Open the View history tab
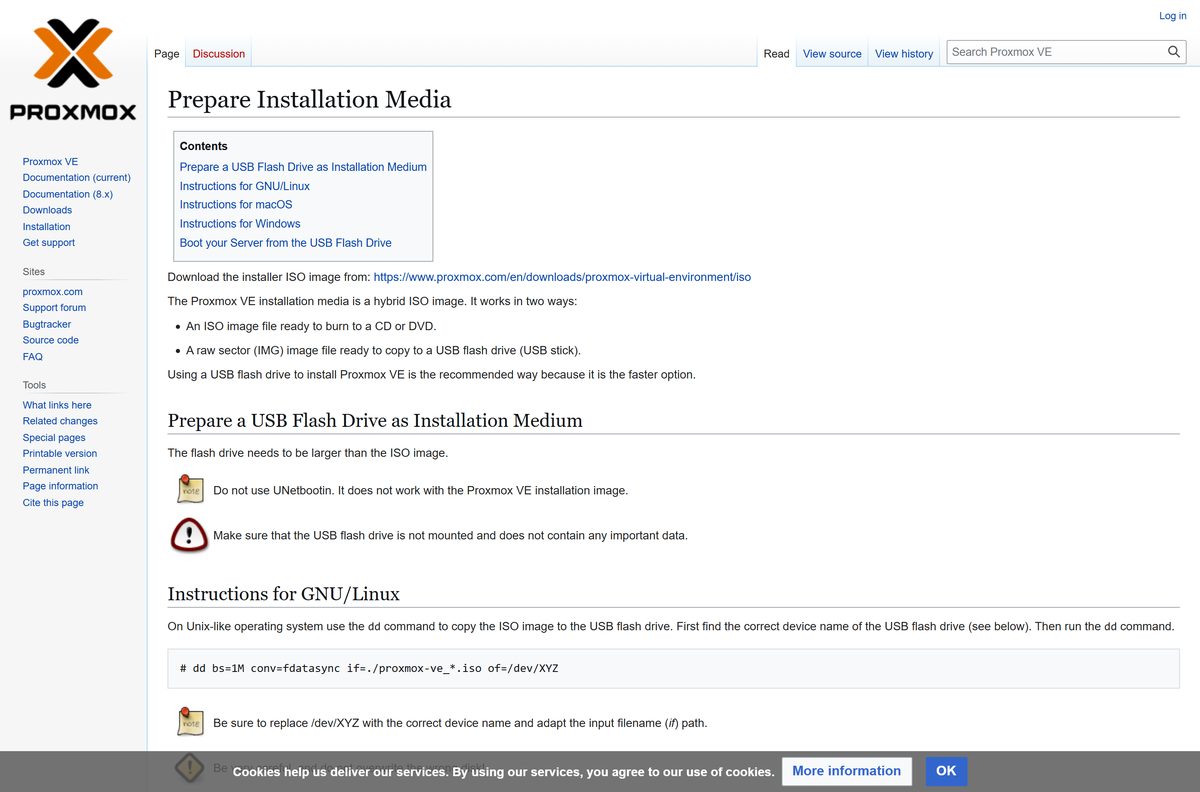1200x792 pixels. (x=904, y=54)
